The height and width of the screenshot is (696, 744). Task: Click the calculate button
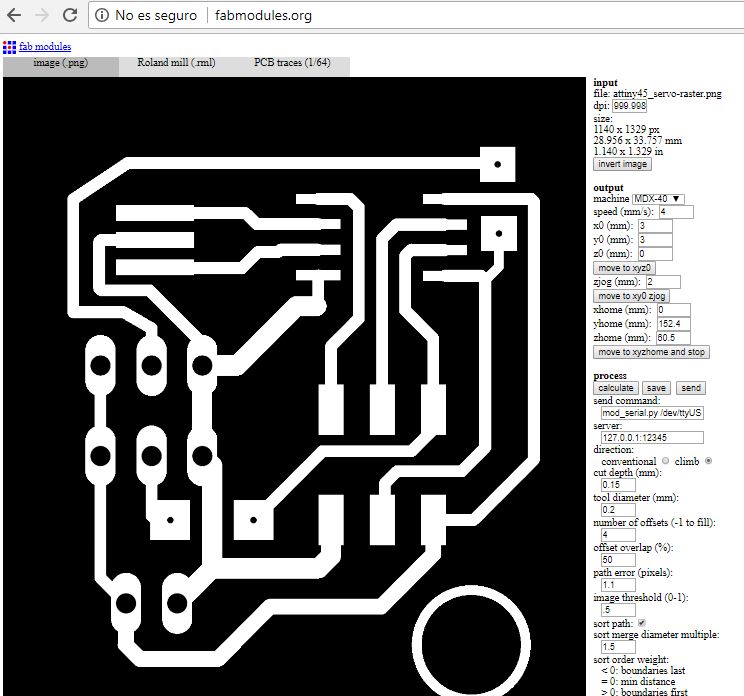(x=616, y=388)
